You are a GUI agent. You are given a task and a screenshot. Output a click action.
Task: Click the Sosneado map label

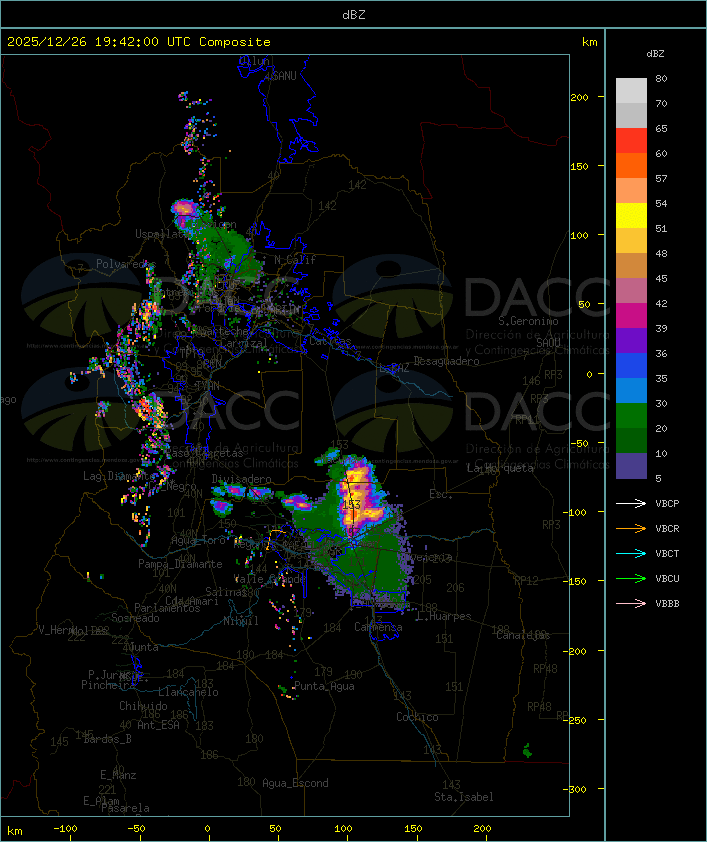[x=135, y=618]
